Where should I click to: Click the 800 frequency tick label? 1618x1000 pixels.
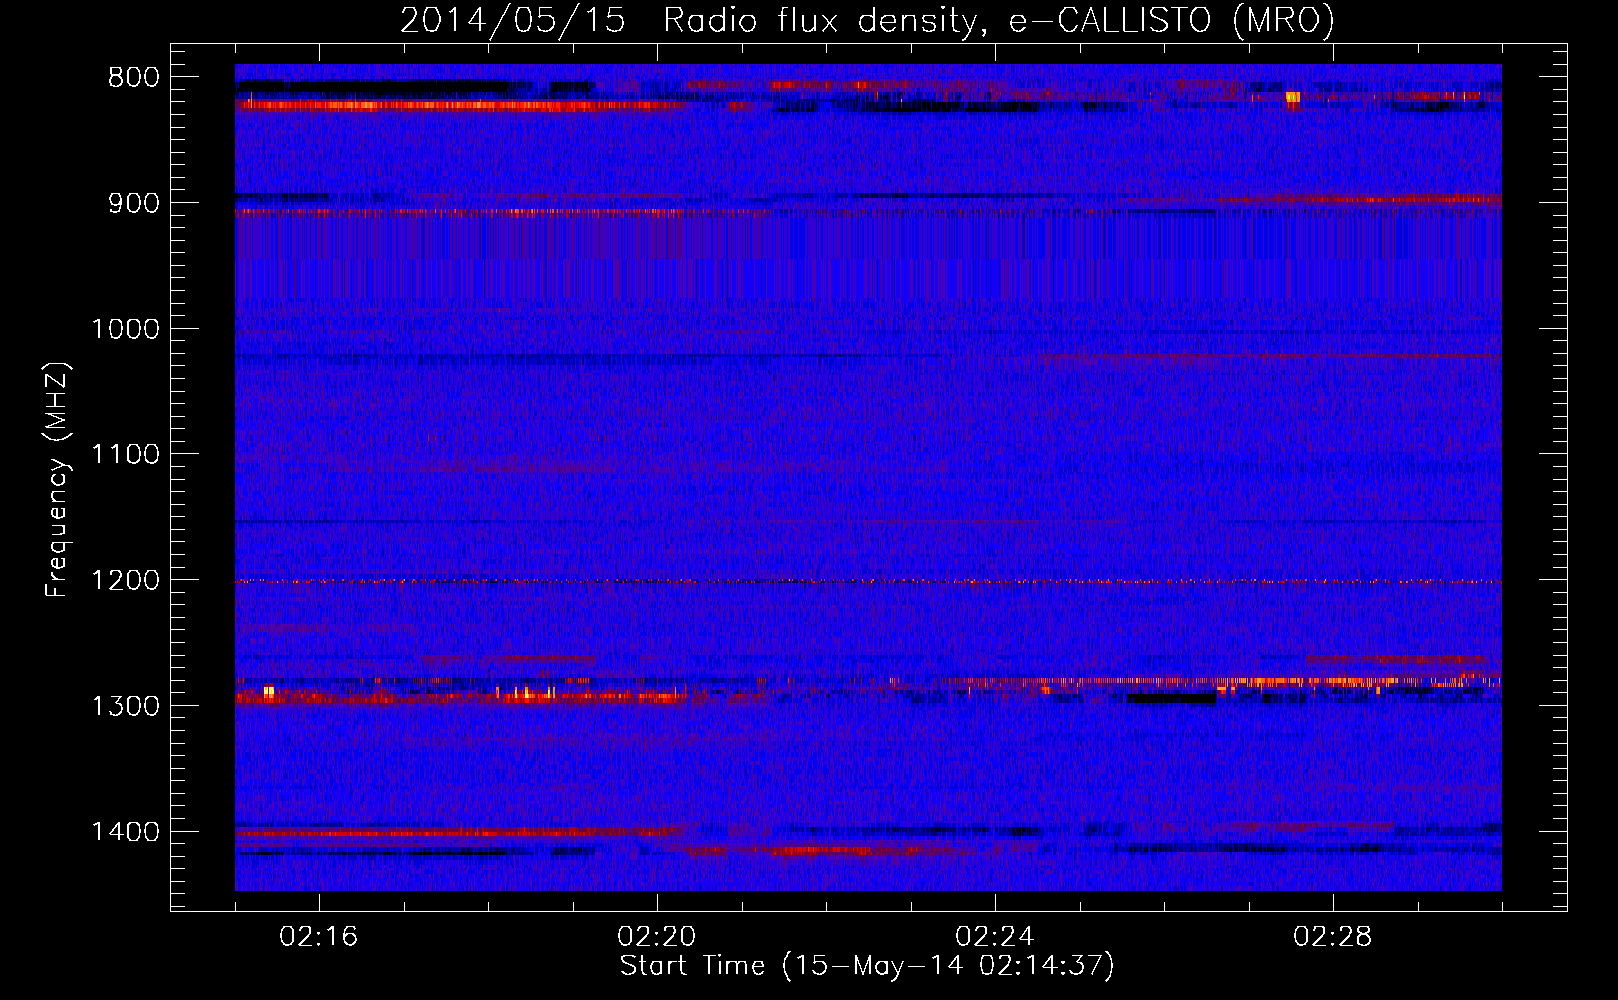[x=134, y=78]
